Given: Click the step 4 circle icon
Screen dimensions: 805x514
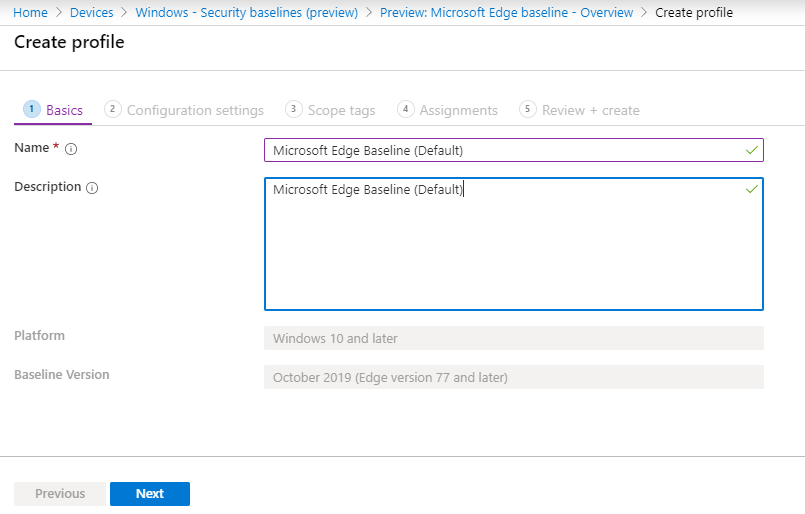Looking at the screenshot, I should tap(406, 109).
